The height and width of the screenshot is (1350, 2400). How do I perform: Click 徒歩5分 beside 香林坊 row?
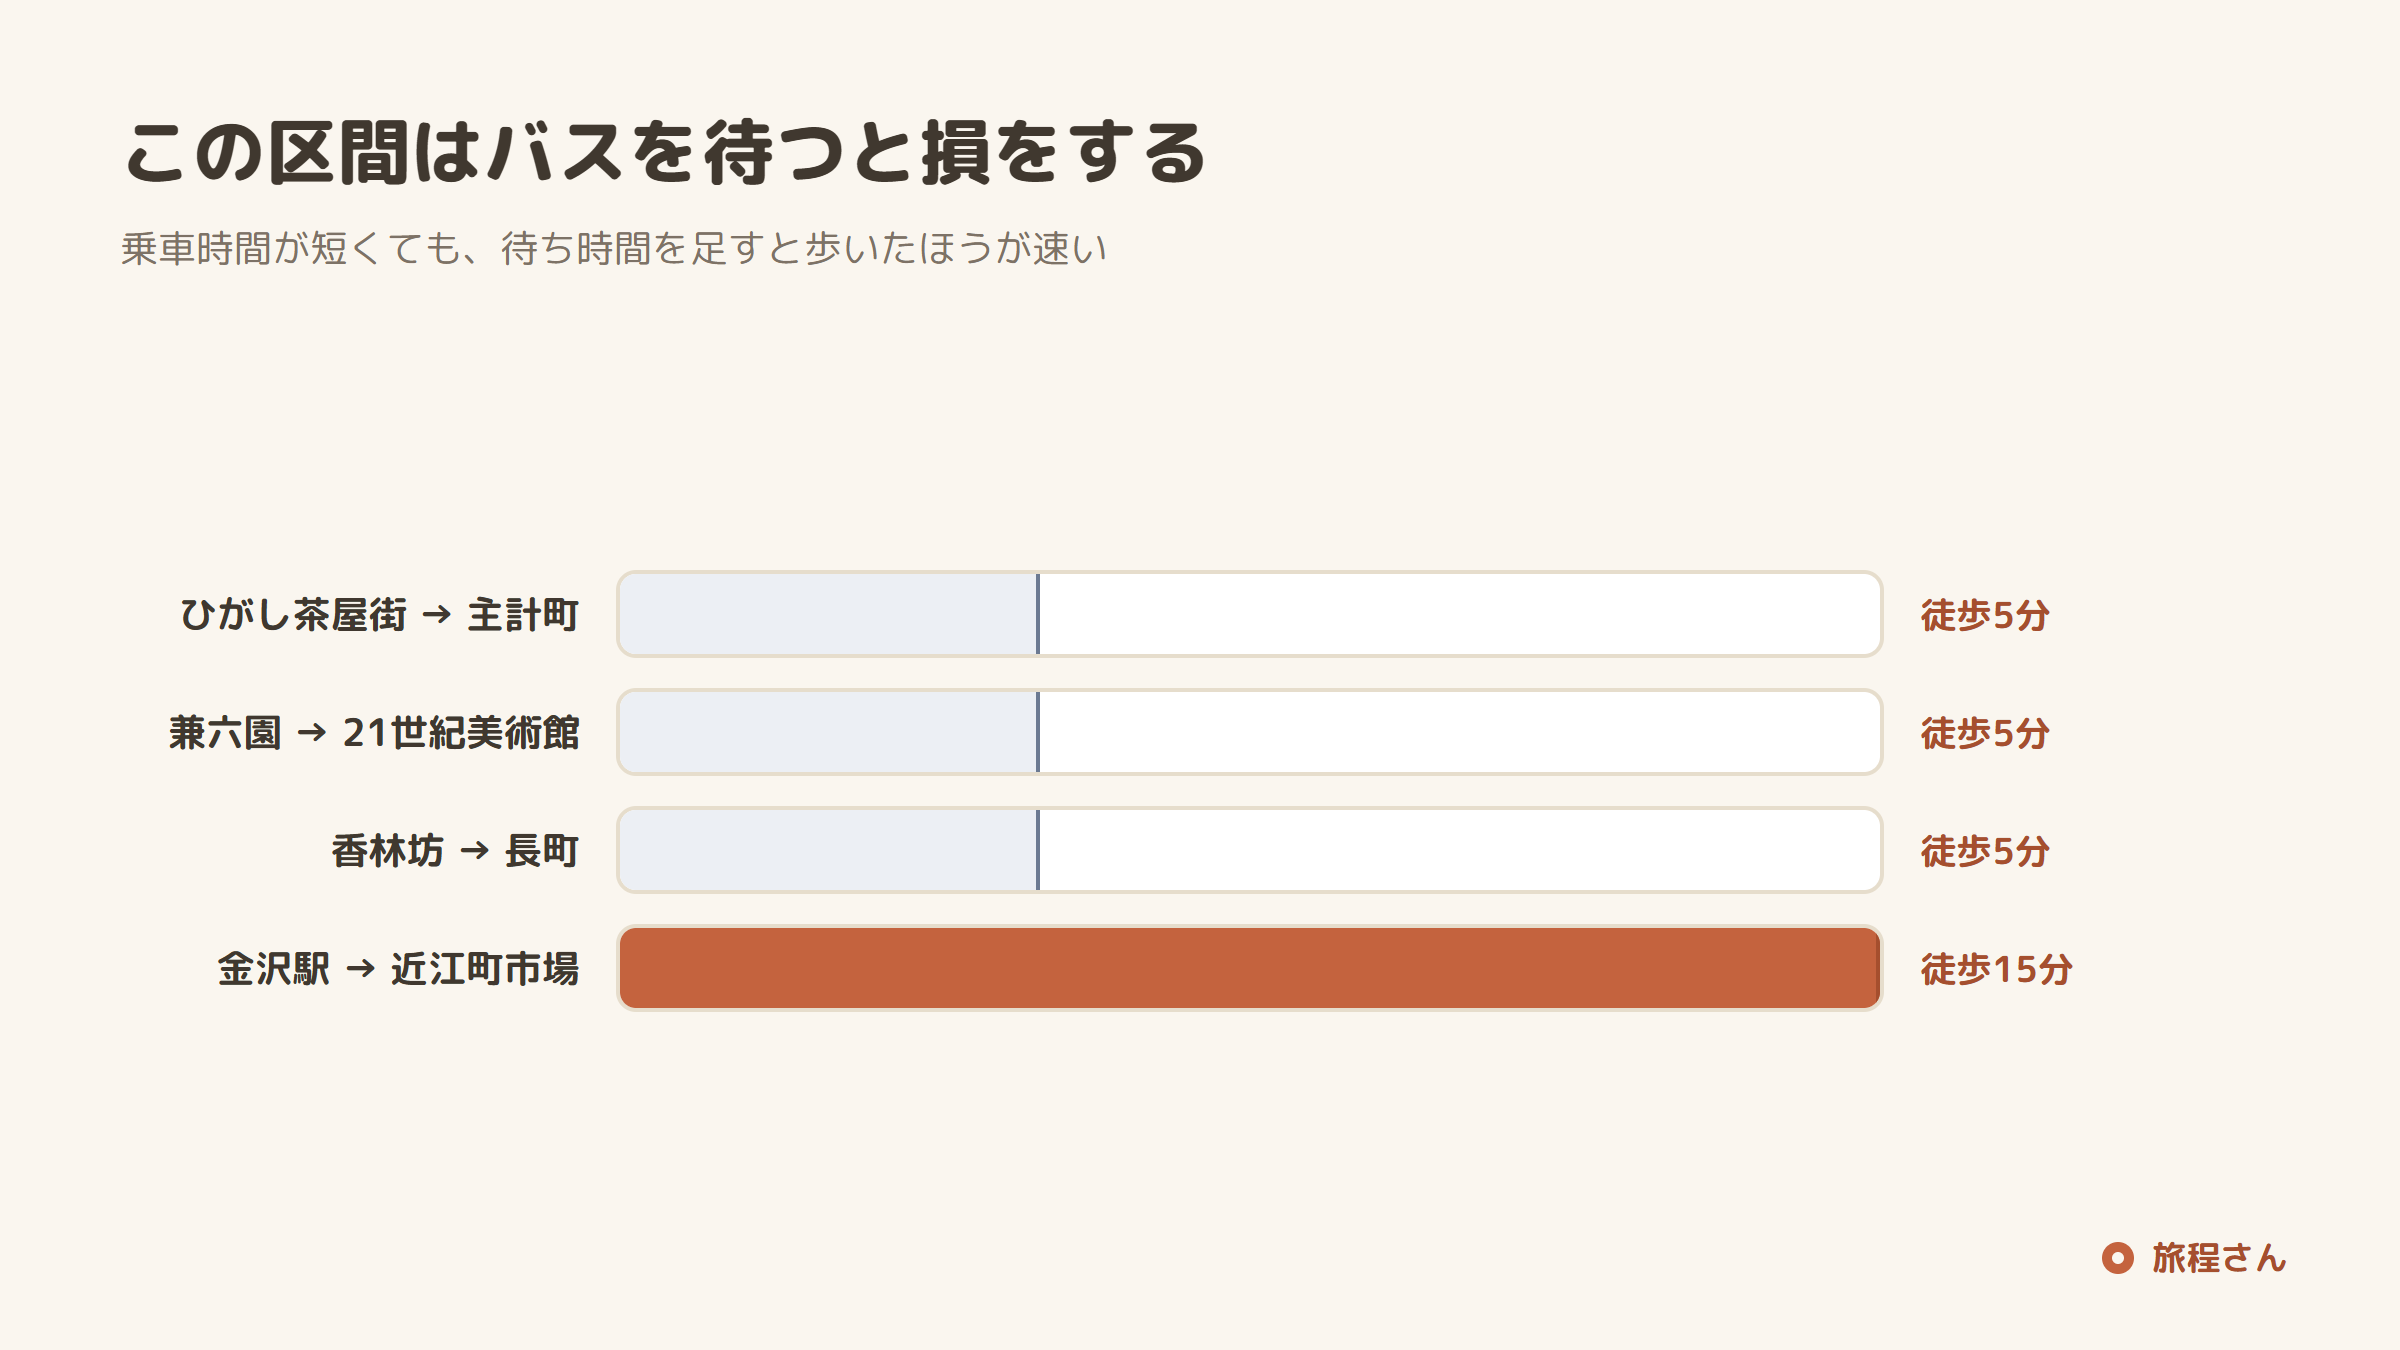1985,851
